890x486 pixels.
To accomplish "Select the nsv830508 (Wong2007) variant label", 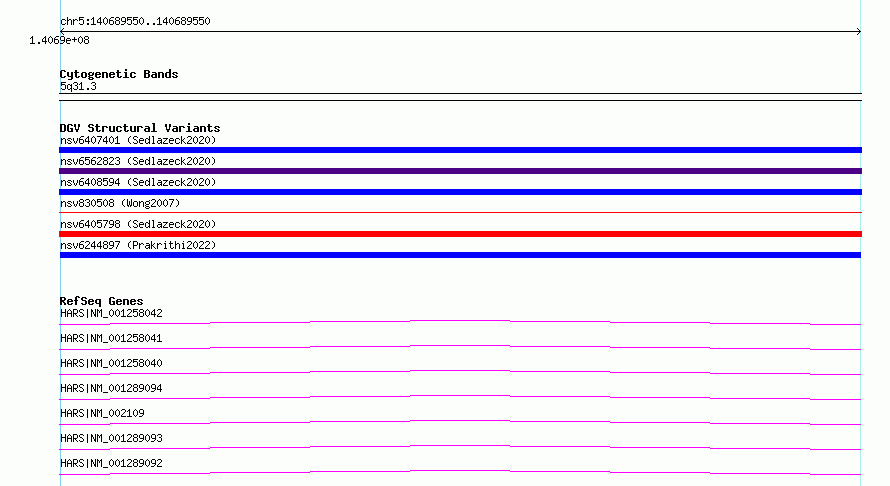I will [x=120, y=203].
